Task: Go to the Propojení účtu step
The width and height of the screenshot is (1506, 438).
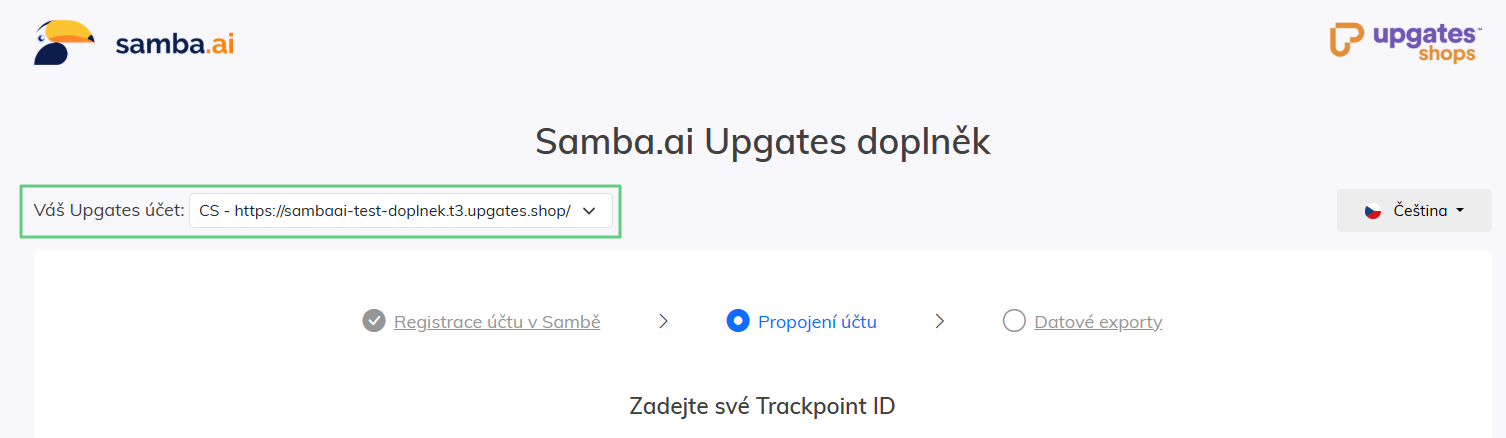Action: 817,322
